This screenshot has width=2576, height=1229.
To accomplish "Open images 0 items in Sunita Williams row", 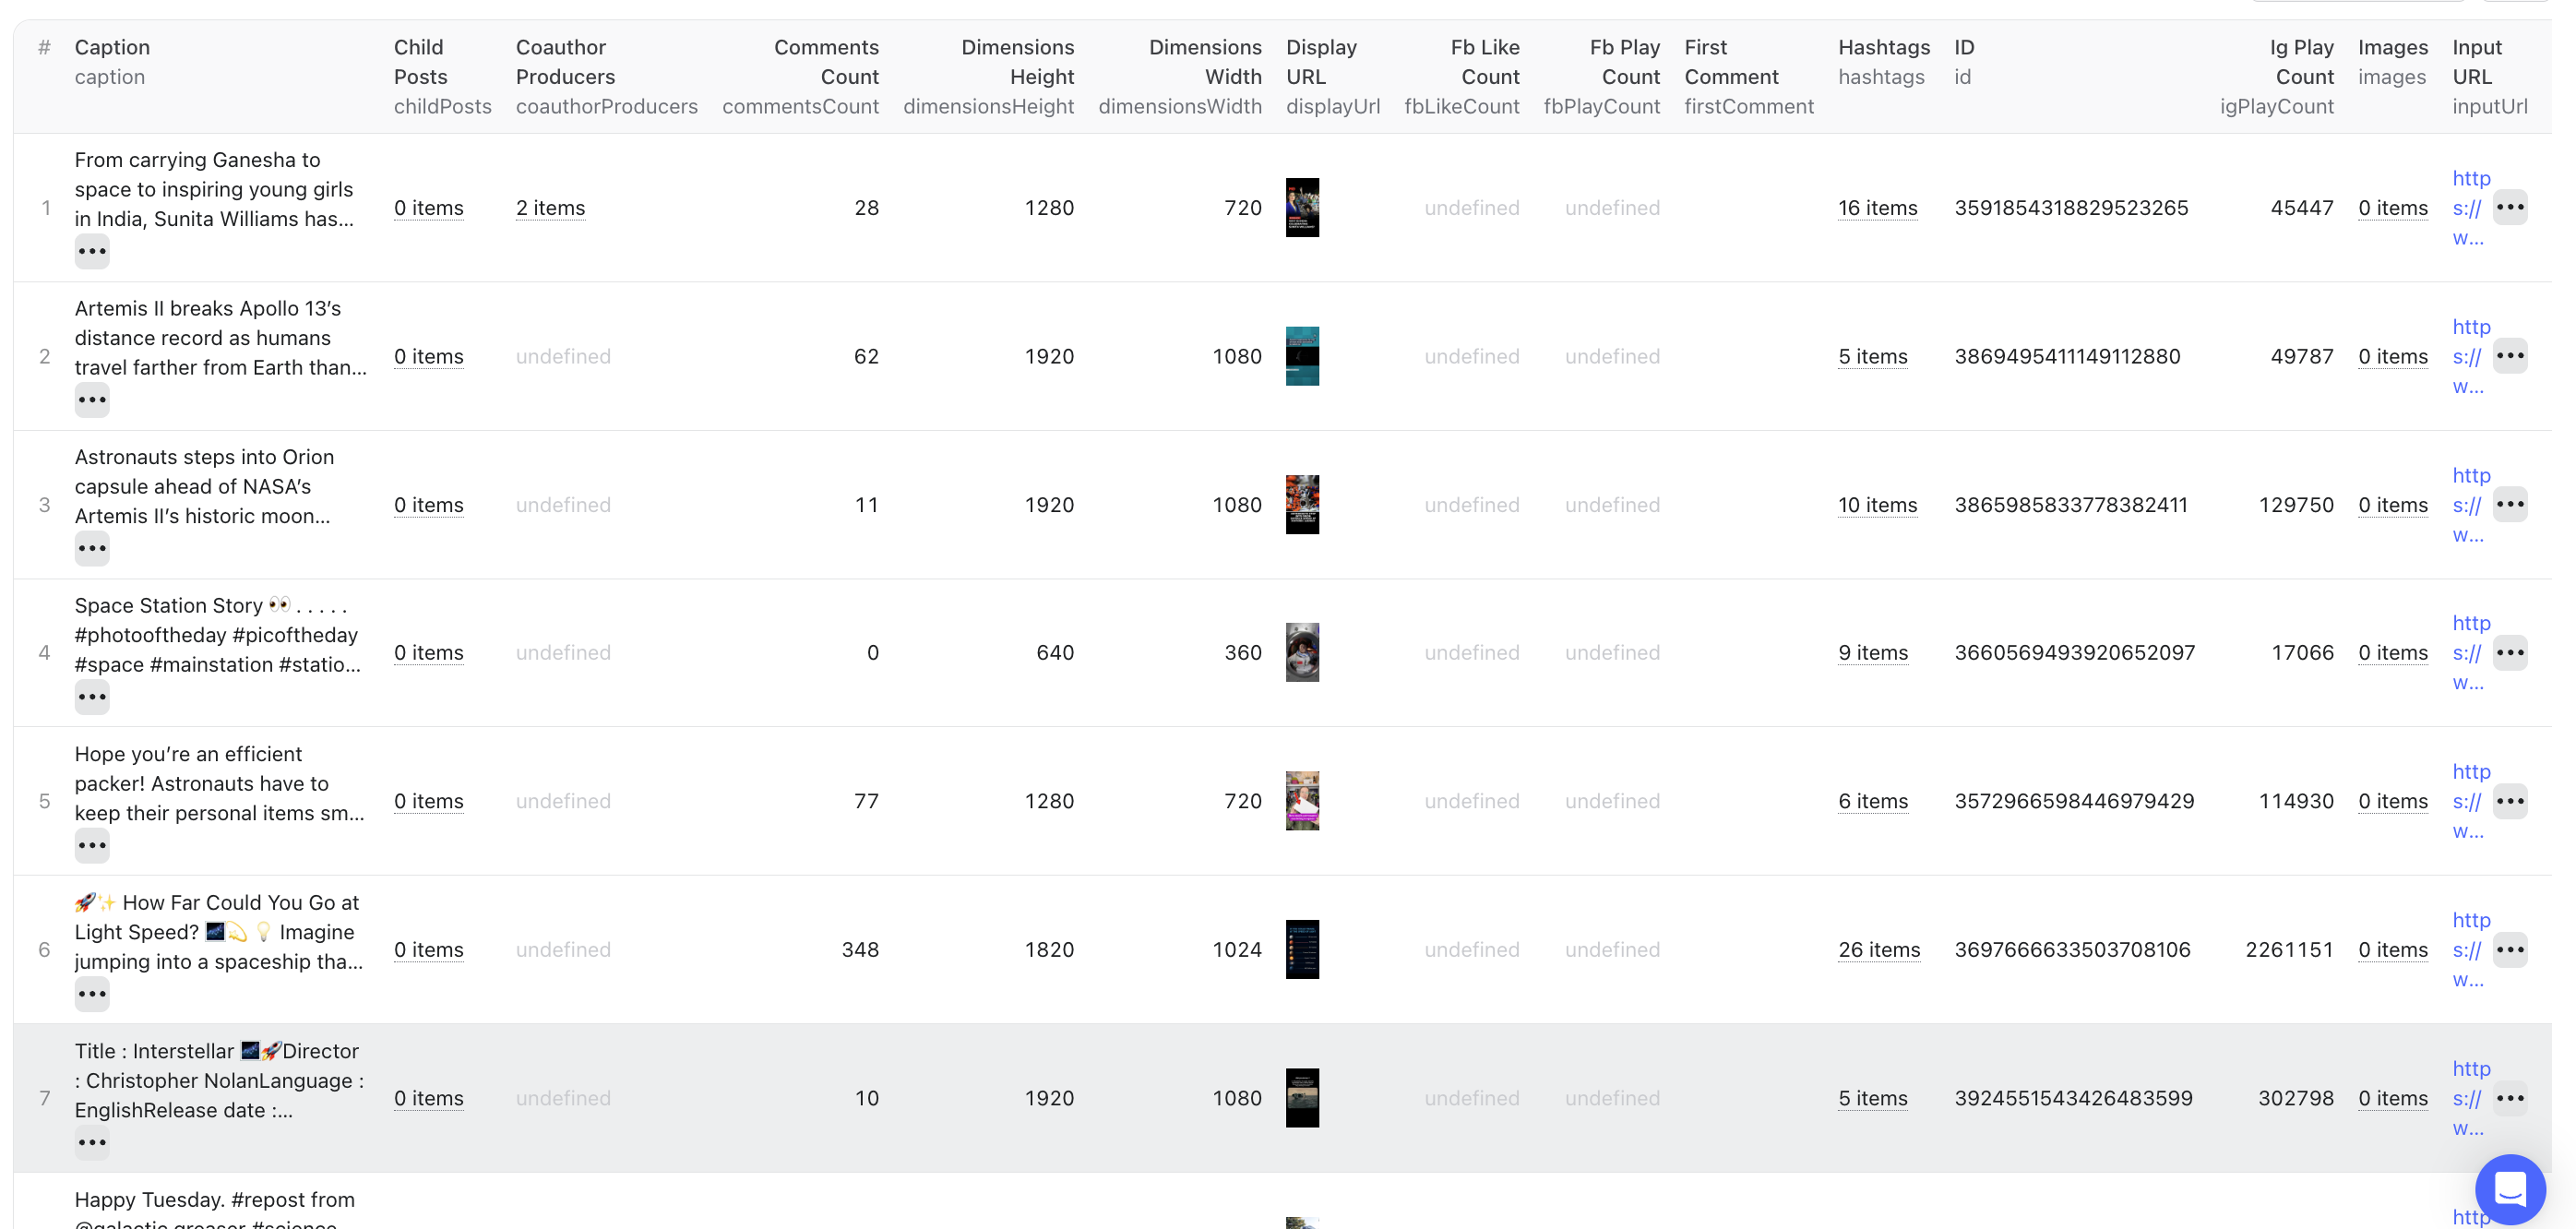I will 2392,208.
